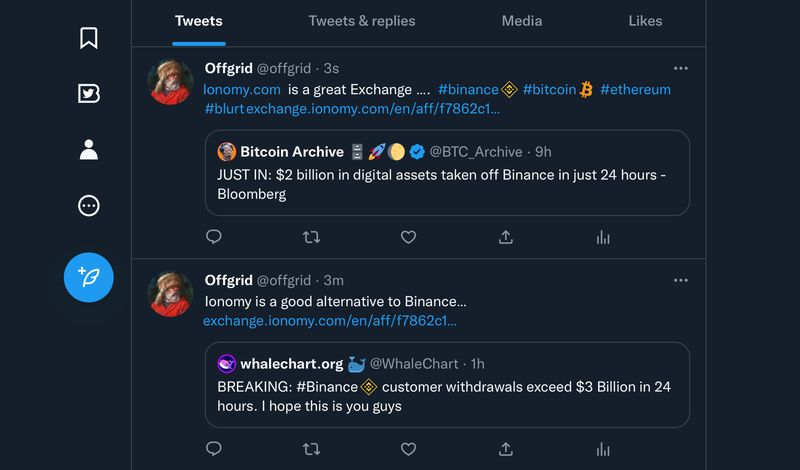Switch to the Tweets & replies tab
This screenshot has width=800, height=470.
tap(361, 21)
